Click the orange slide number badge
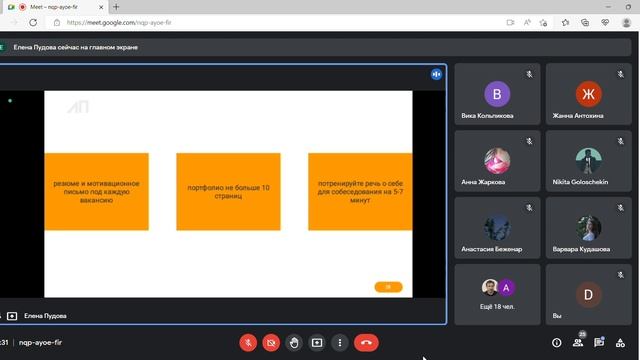 388,287
